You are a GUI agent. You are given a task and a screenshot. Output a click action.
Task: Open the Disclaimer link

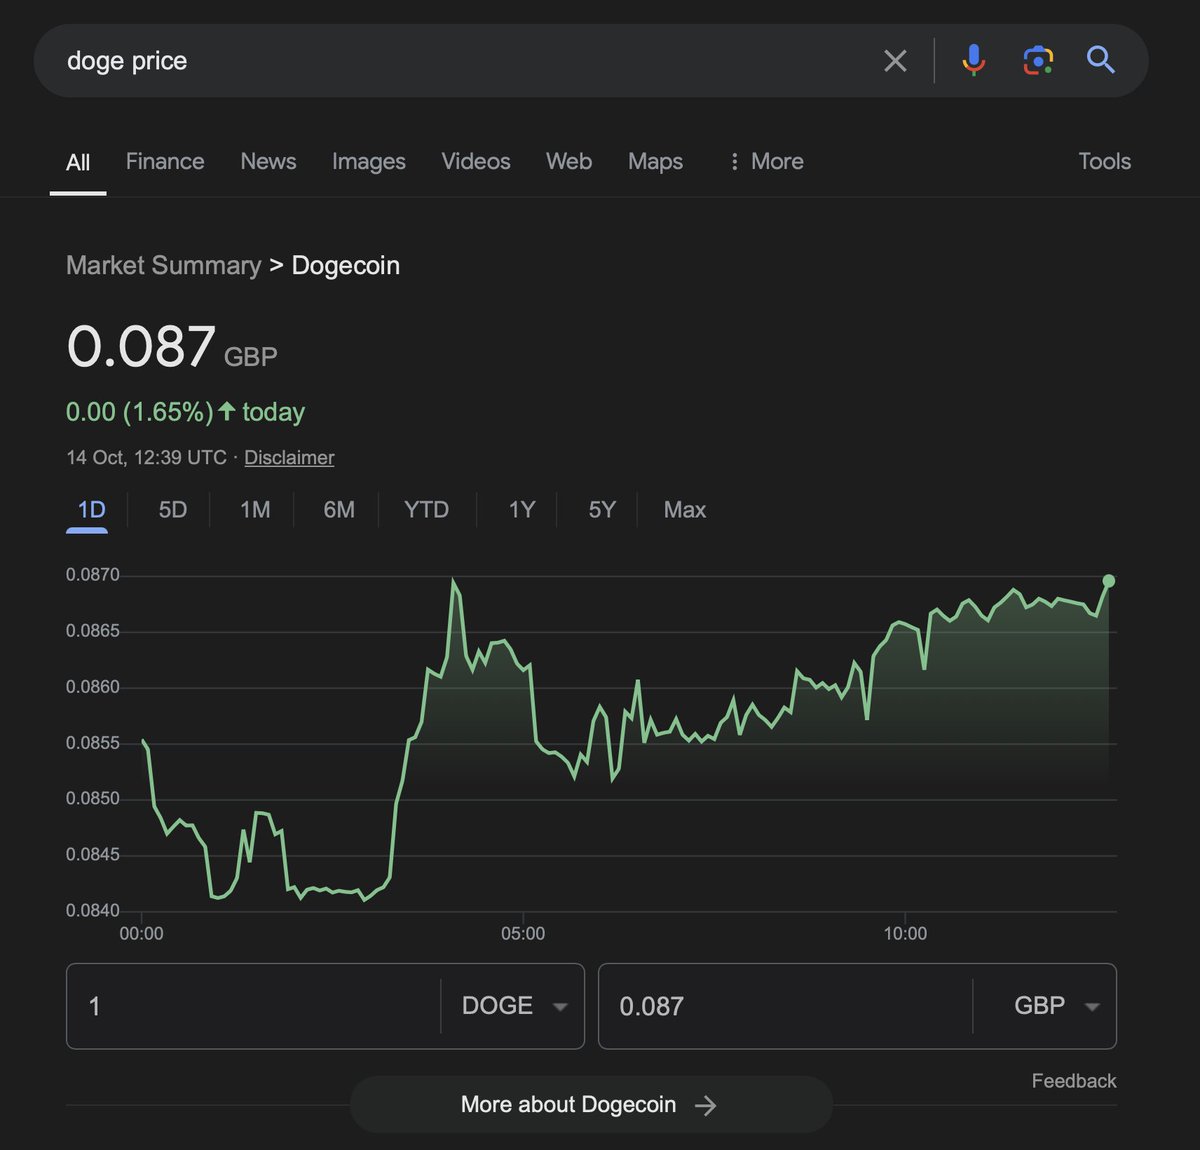click(288, 457)
